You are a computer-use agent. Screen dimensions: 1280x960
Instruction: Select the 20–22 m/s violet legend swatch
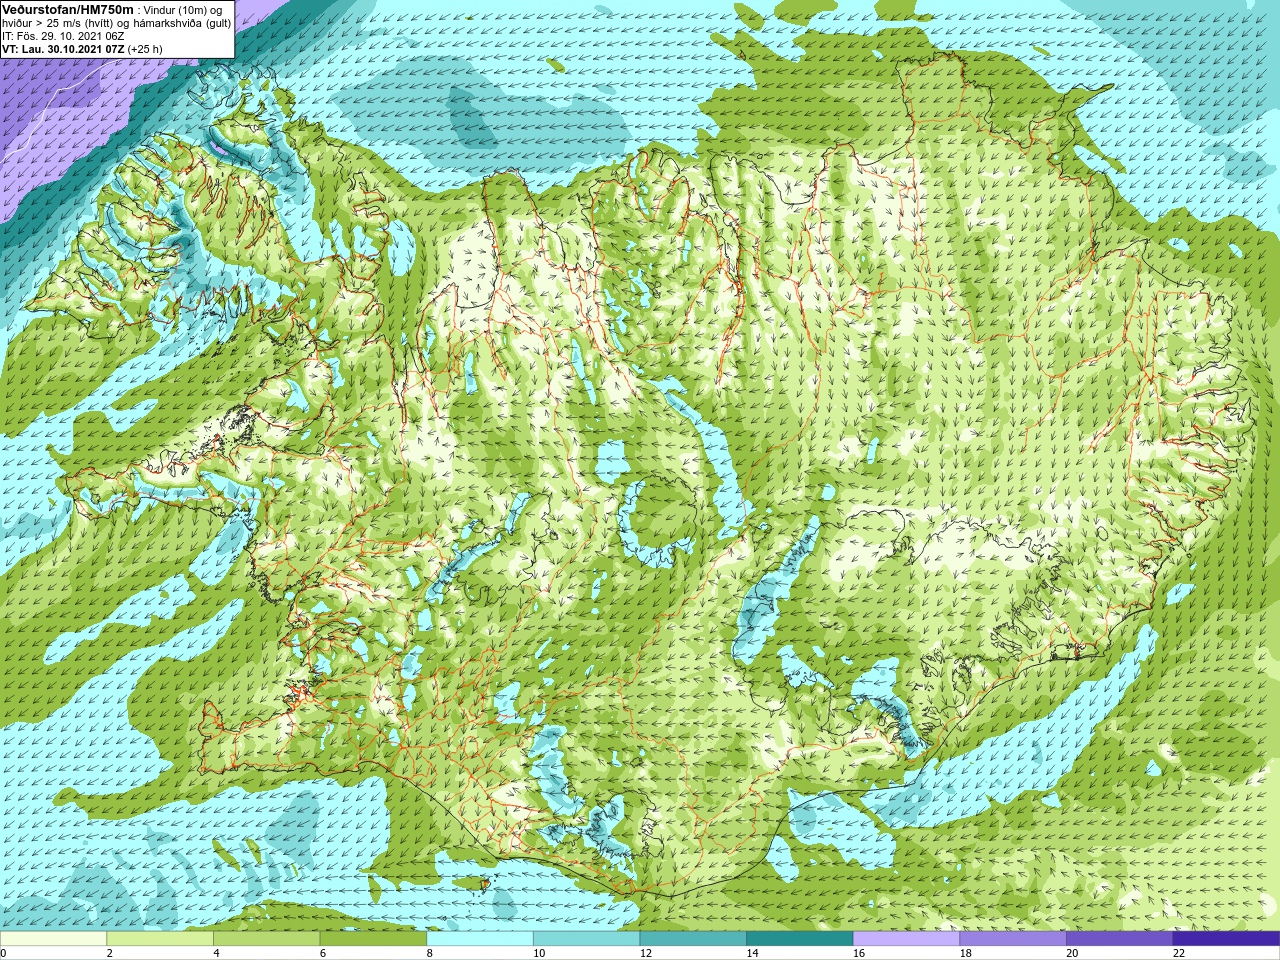click(1120, 939)
